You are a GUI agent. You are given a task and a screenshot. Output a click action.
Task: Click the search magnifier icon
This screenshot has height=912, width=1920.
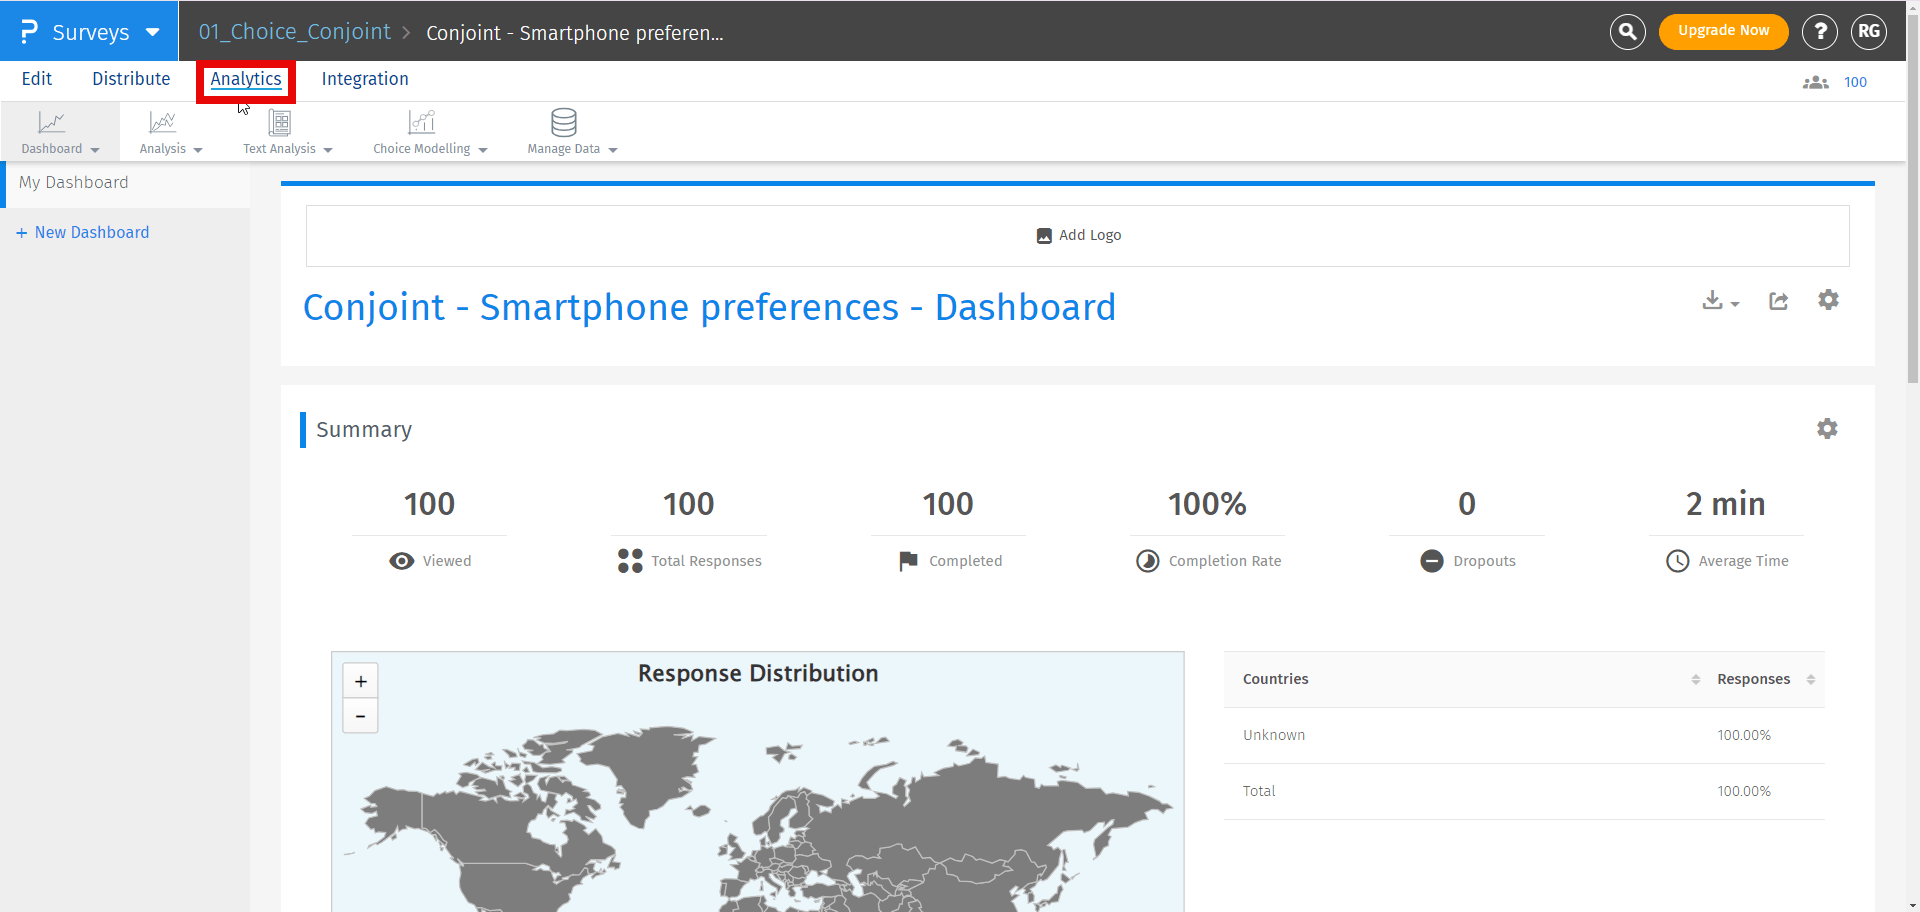1627,32
